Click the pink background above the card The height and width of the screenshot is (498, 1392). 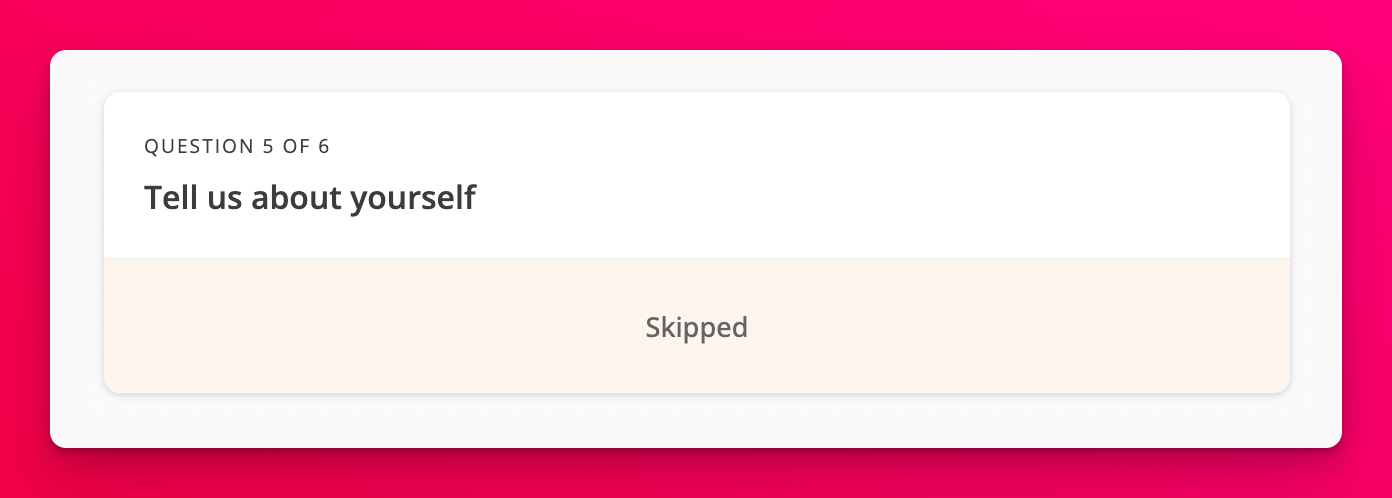coord(696,24)
